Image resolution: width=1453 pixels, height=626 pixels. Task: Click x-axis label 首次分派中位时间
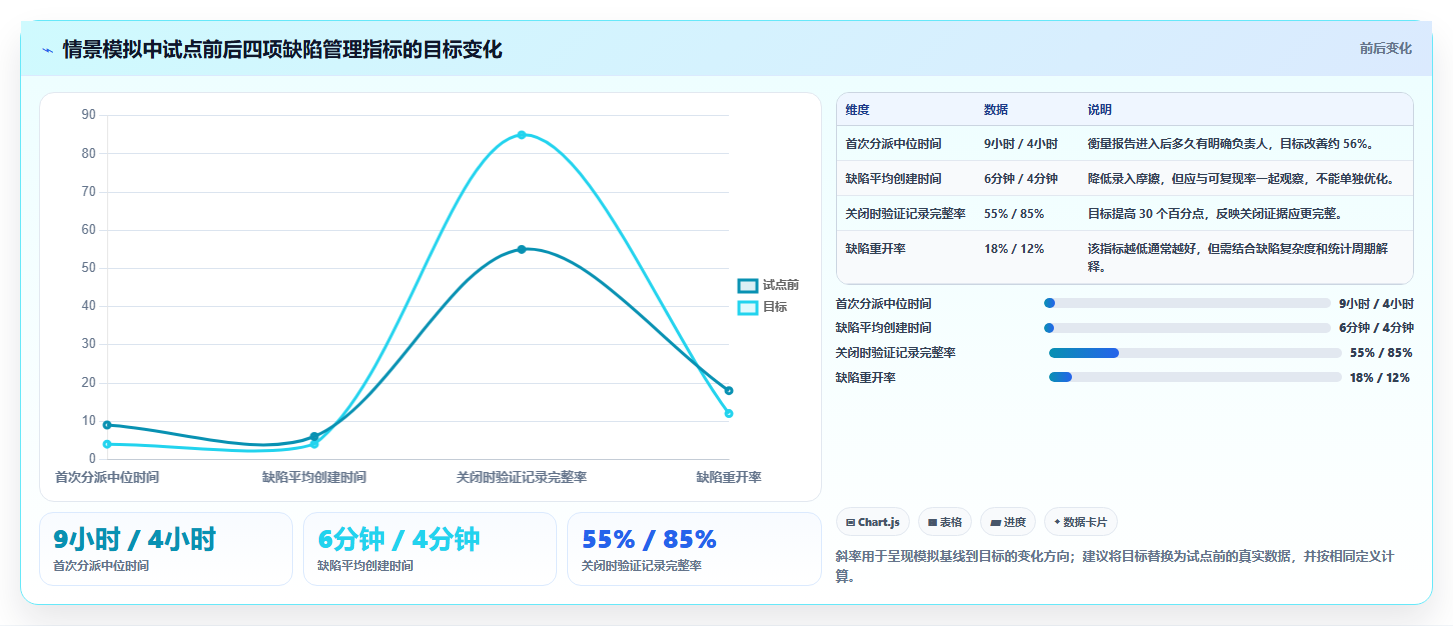tap(107, 478)
